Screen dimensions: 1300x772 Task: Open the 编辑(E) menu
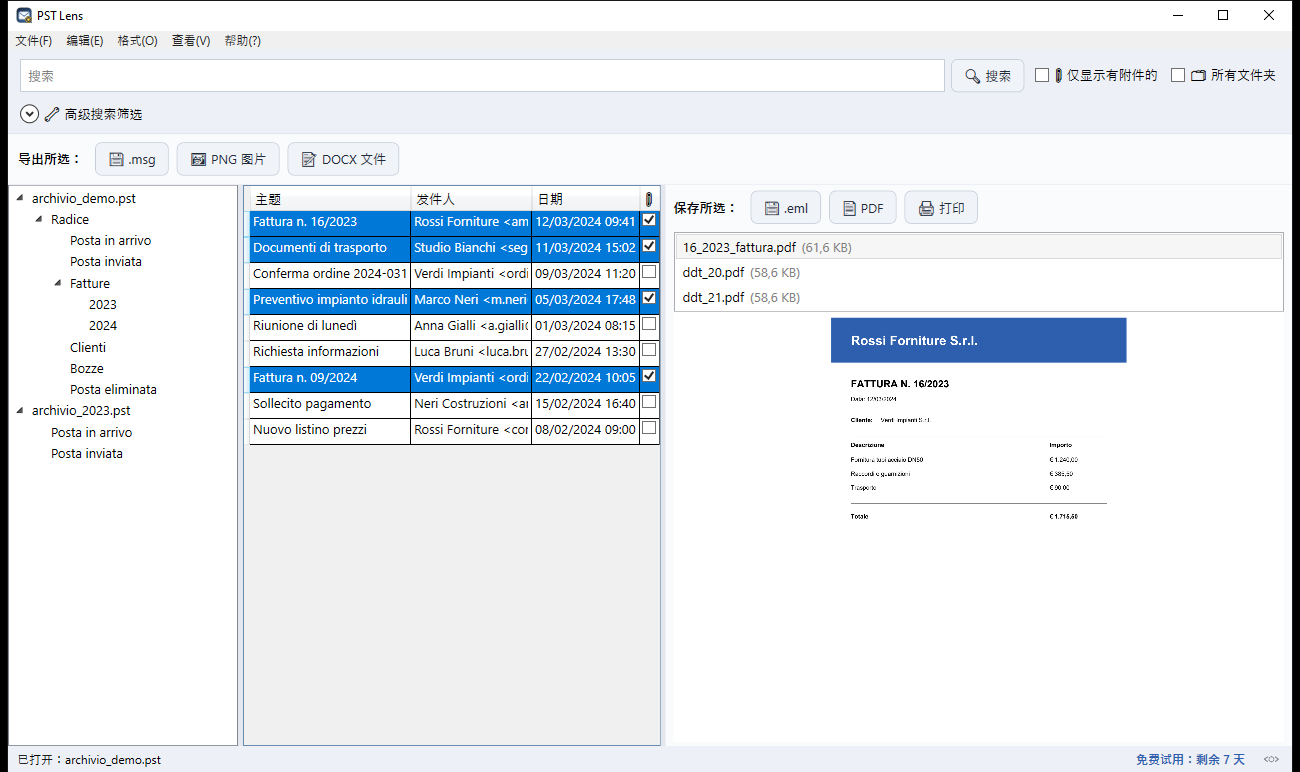click(85, 41)
